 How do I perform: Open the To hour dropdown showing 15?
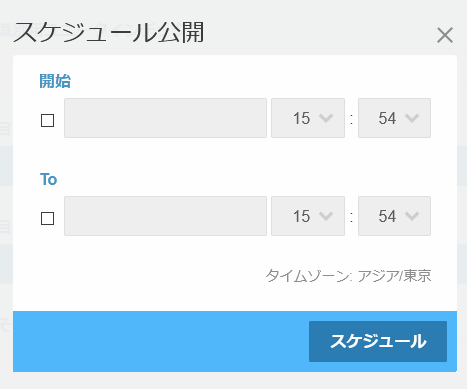(x=308, y=216)
